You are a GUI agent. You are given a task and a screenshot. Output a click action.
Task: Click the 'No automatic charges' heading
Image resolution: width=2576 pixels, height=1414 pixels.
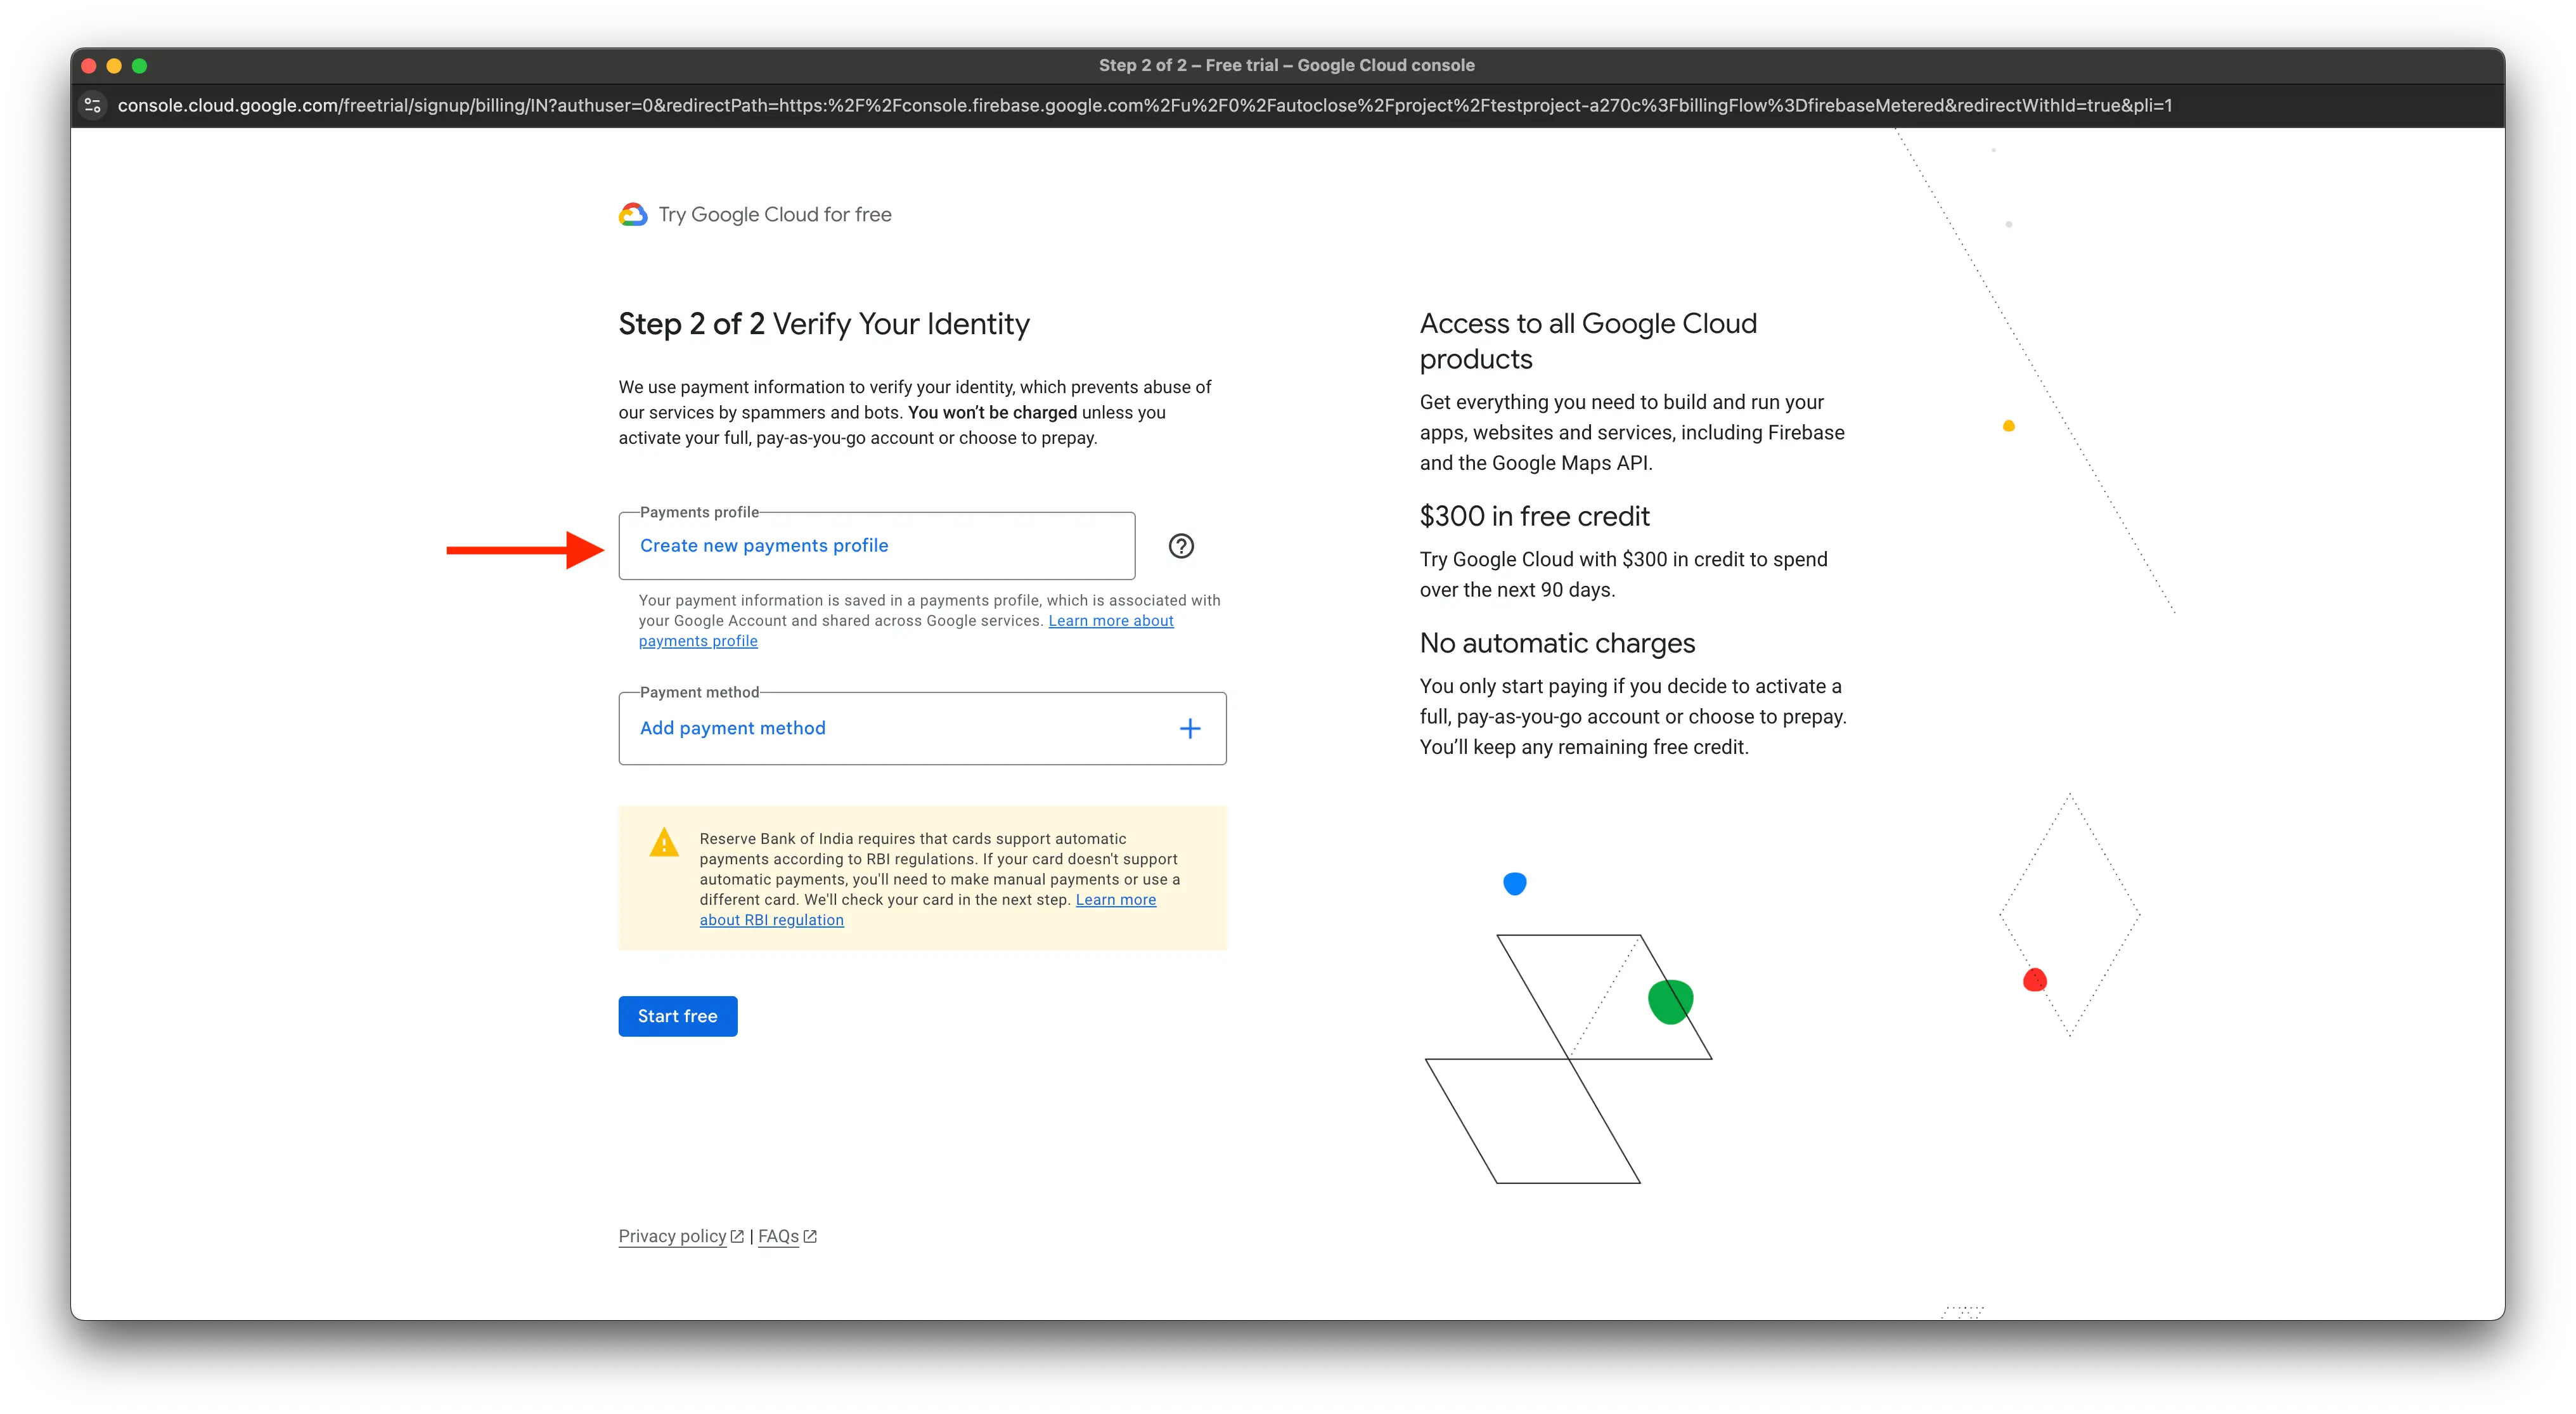1557,643
